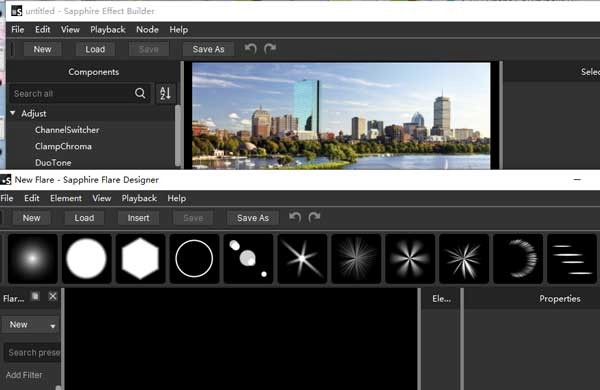The height and width of the screenshot is (390, 600).
Task: Open Playback menu in Effect Builder
Action: pos(108,29)
